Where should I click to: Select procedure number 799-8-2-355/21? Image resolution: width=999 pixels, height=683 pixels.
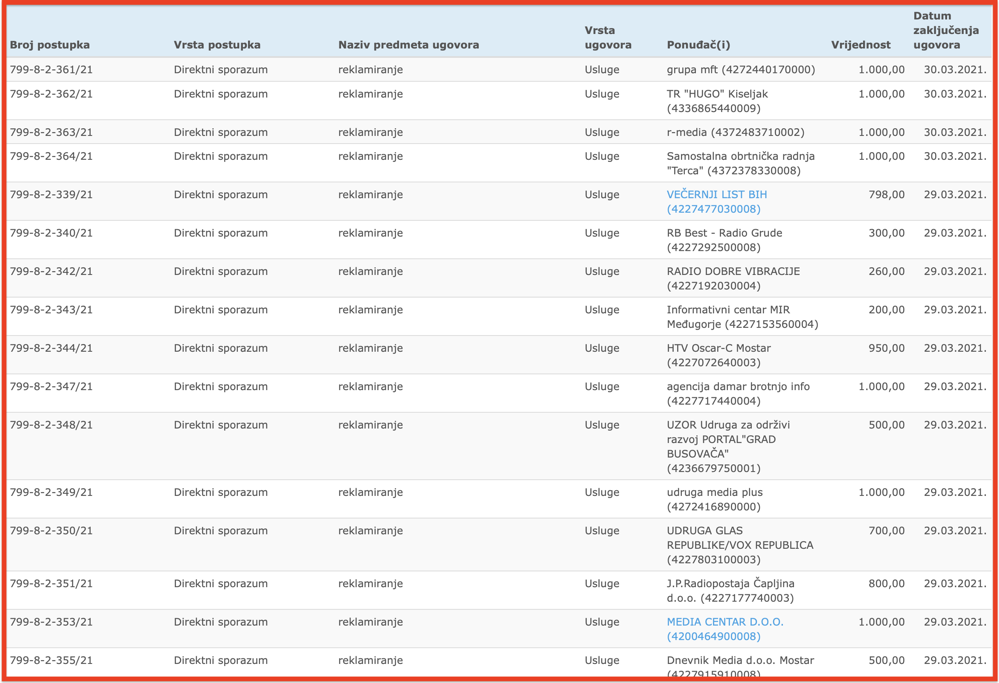click(x=51, y=660)
